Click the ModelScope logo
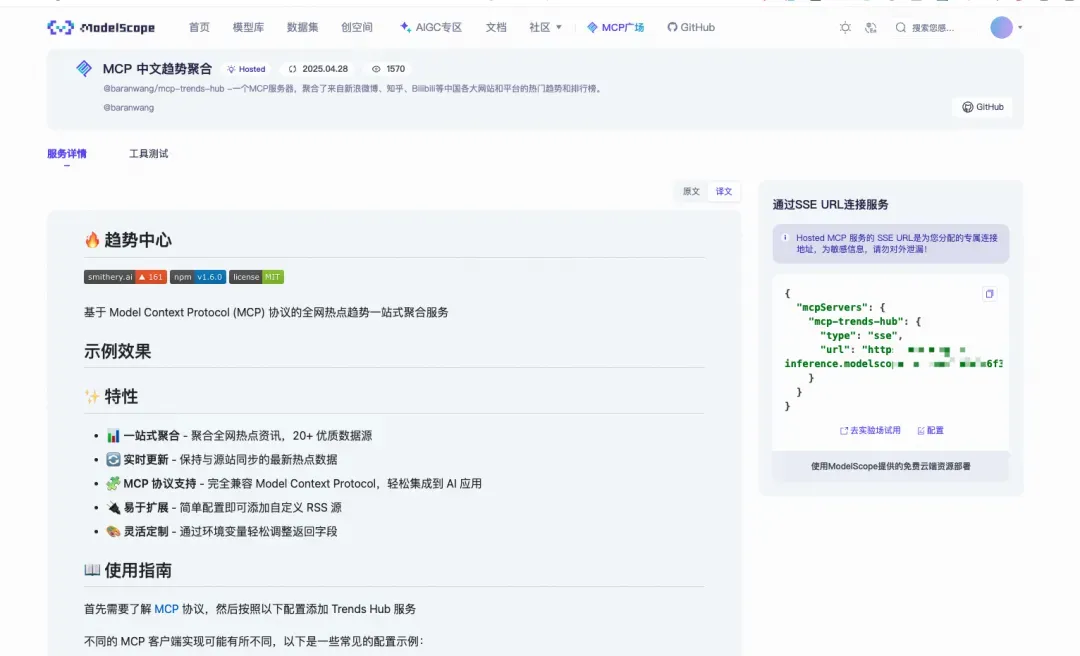The width and height of the screenshot is (1080, 656). tap(101, 28)
